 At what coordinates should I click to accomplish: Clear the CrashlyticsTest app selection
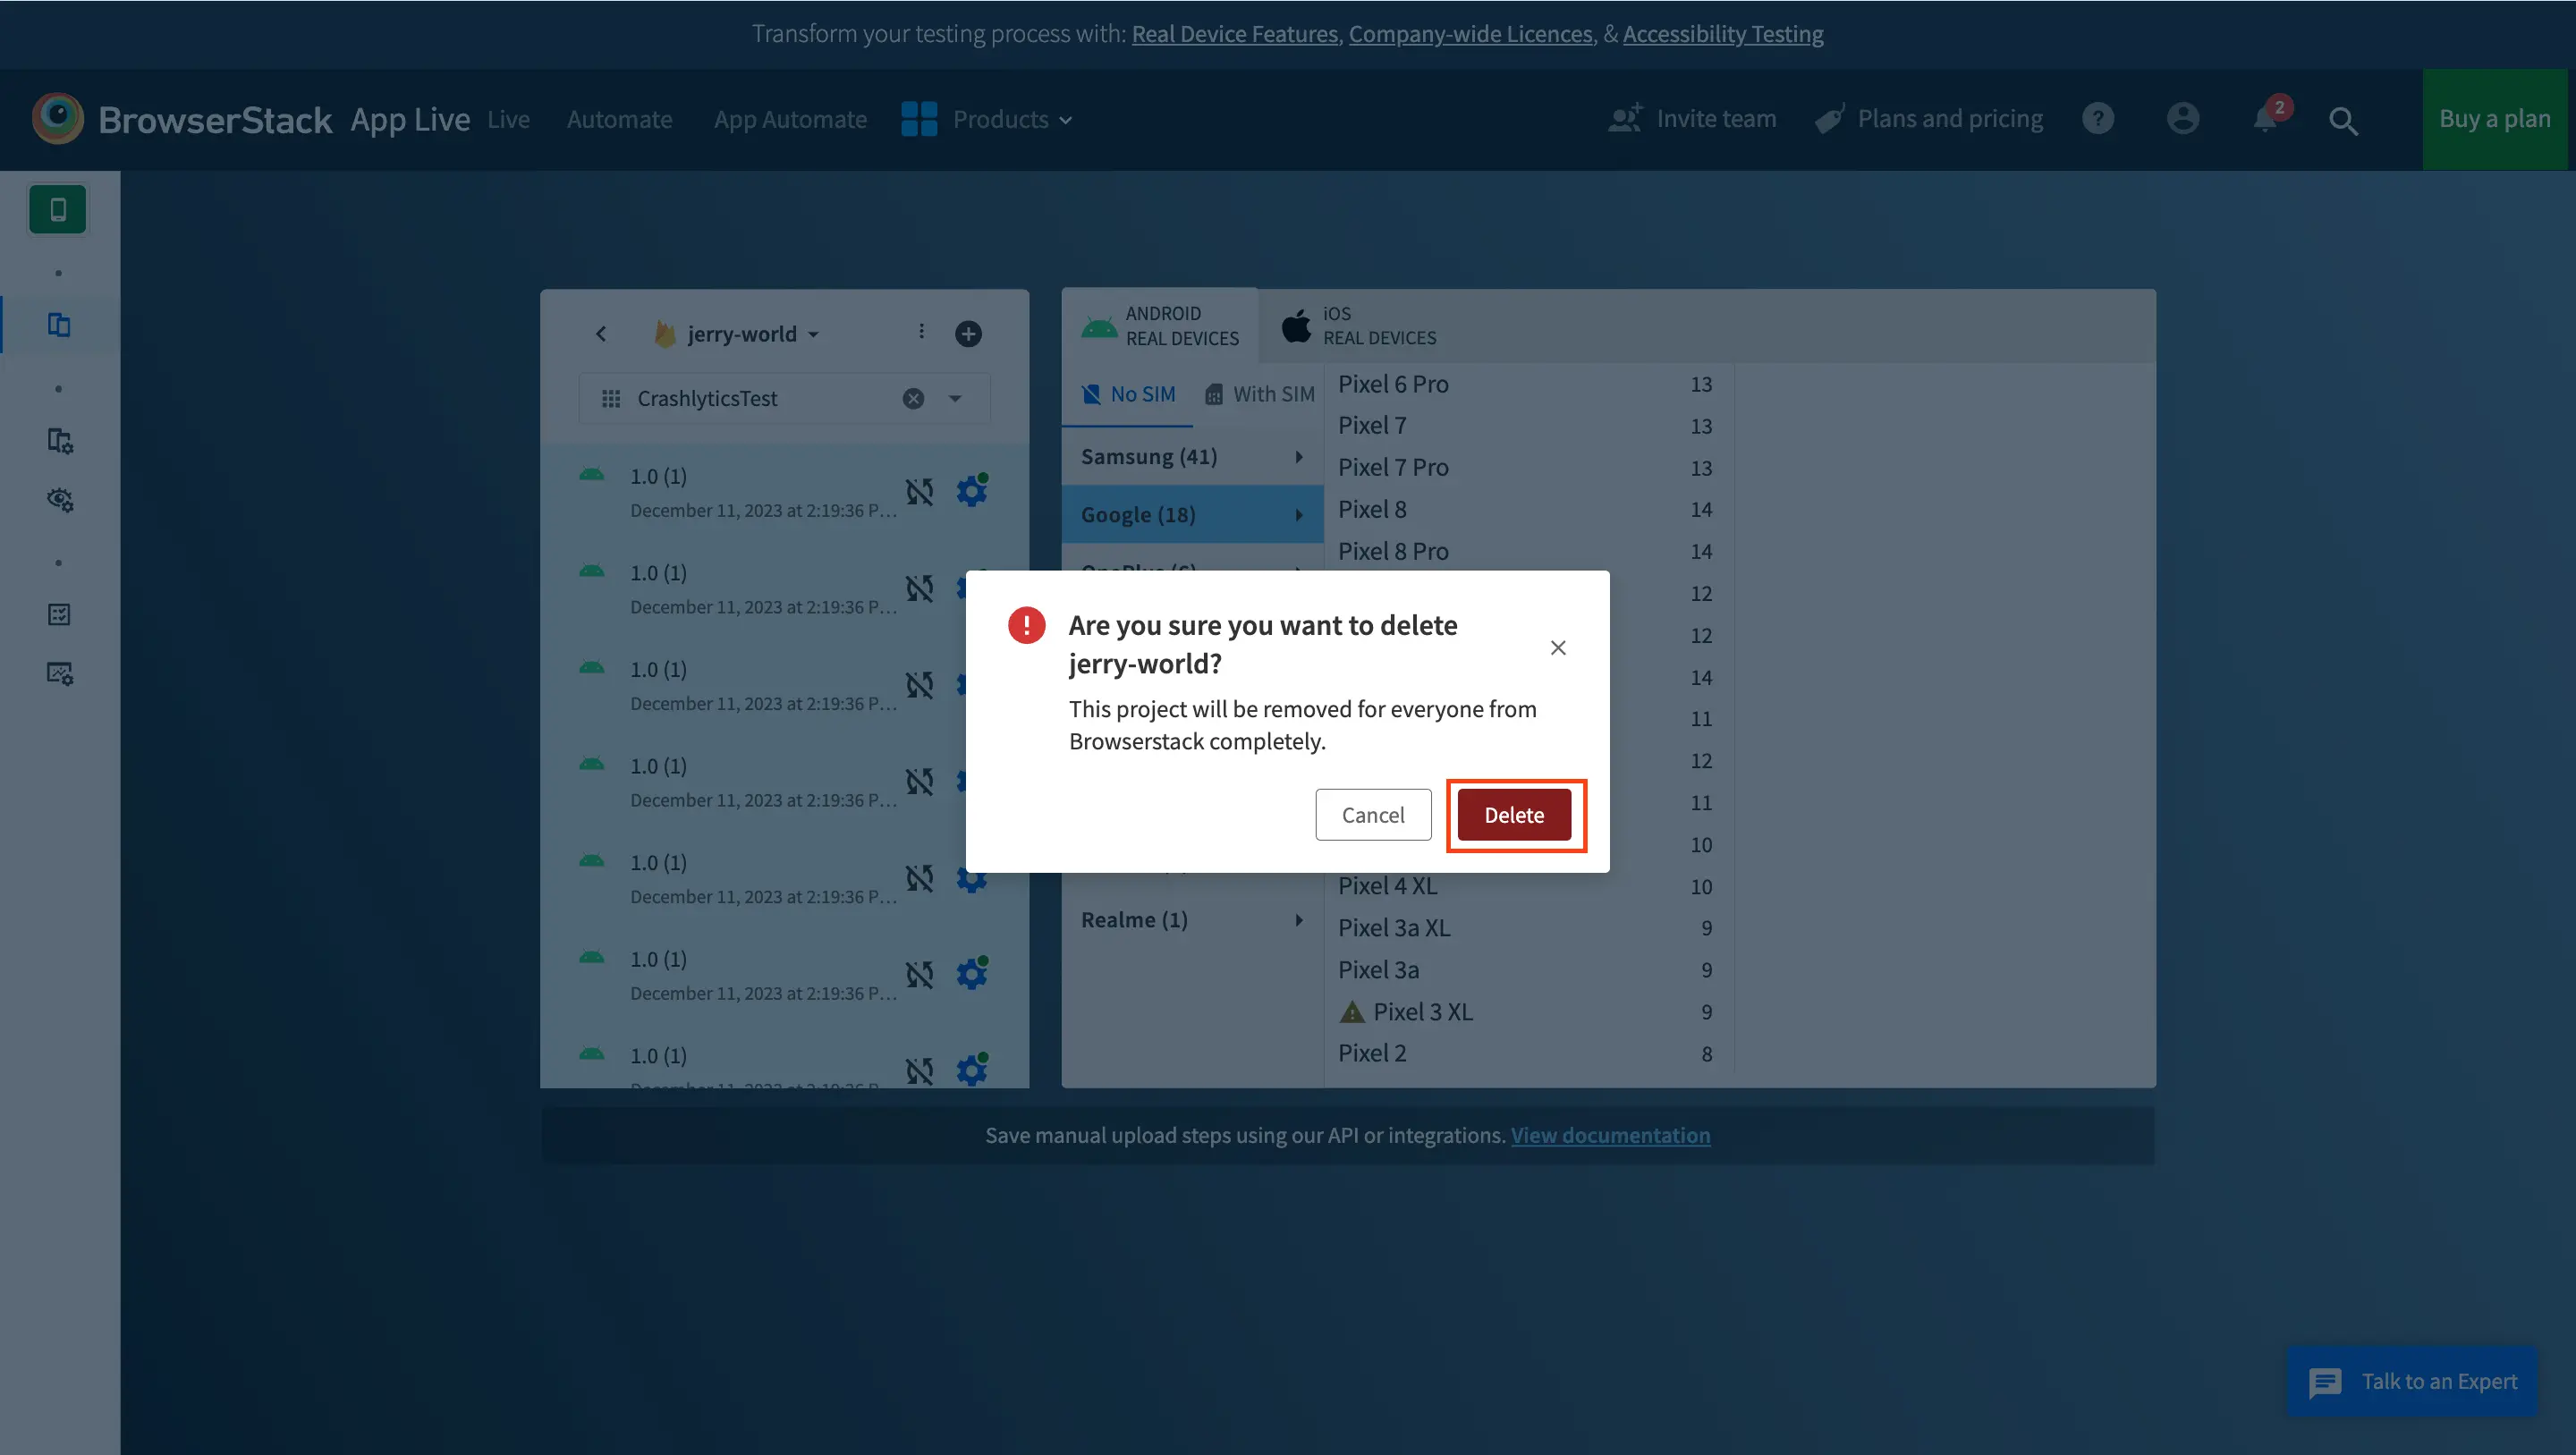[x=913, y=399]
